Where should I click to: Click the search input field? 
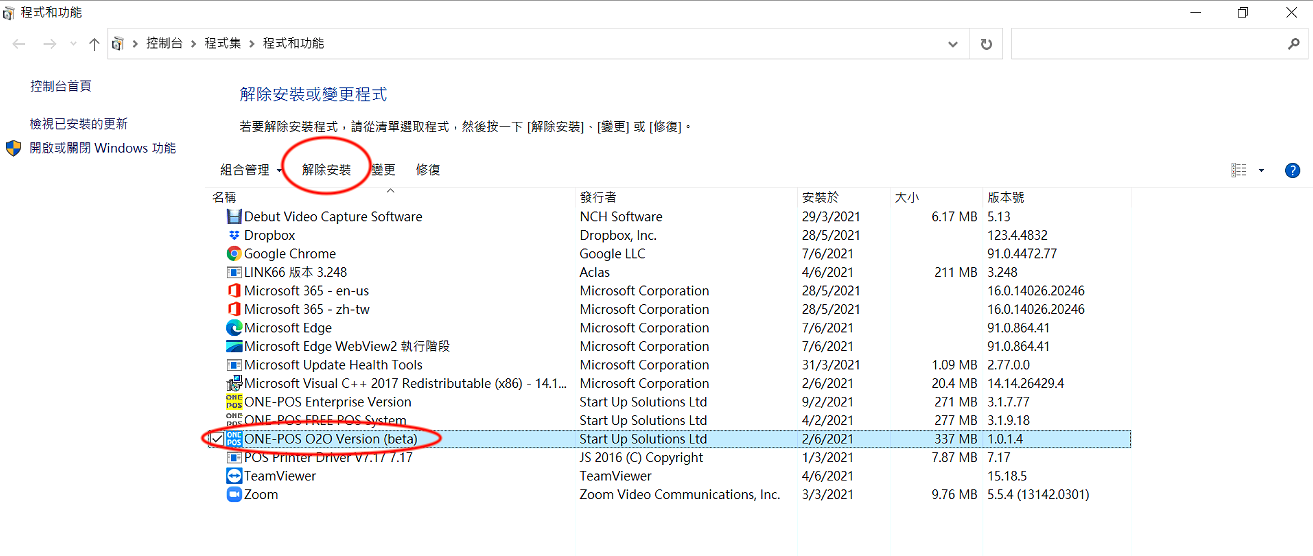point(1147,44)
